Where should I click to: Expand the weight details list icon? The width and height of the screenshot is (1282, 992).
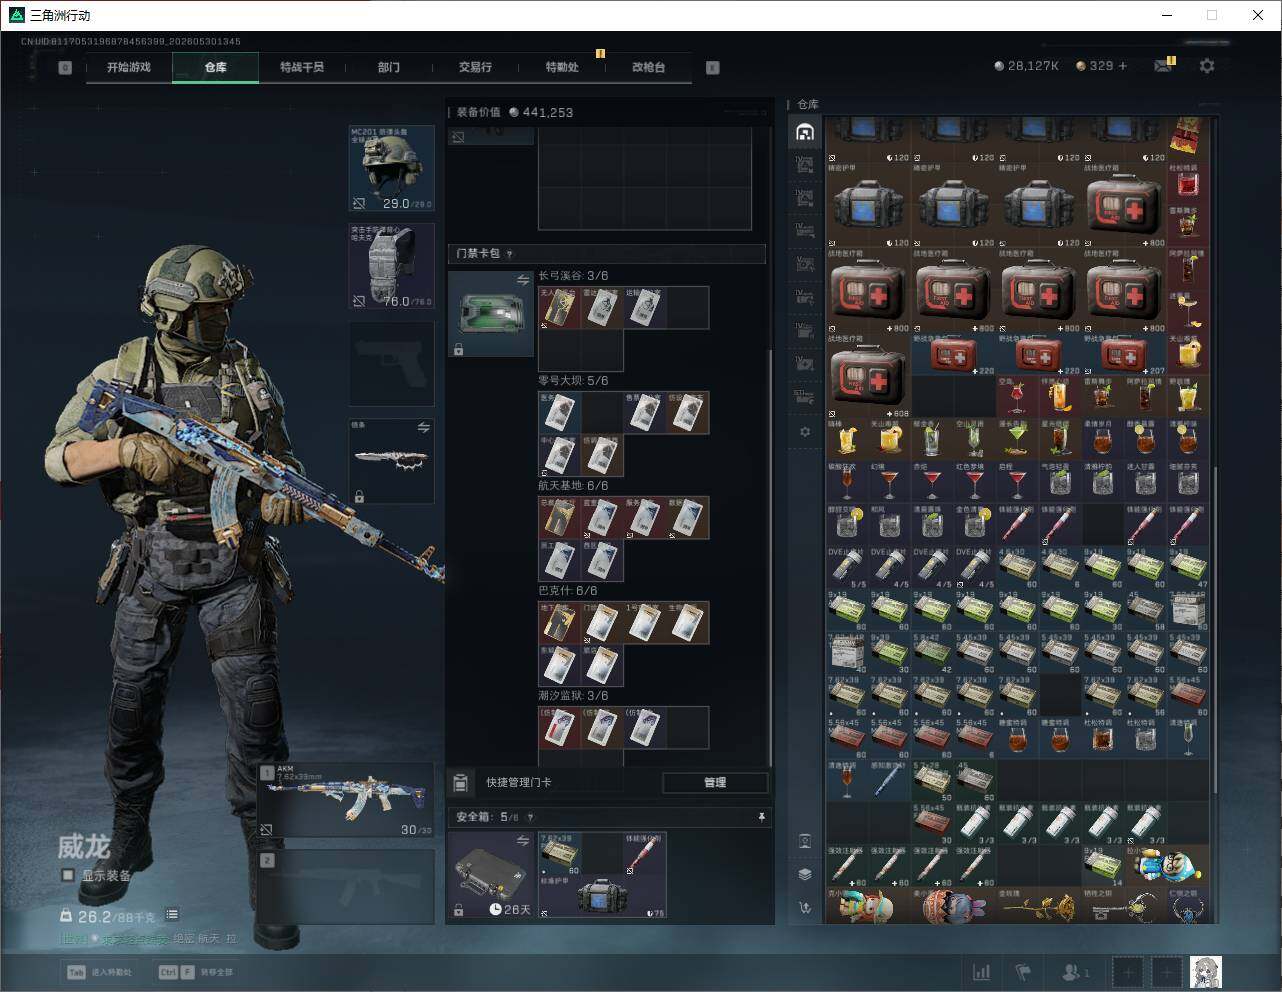172,915
